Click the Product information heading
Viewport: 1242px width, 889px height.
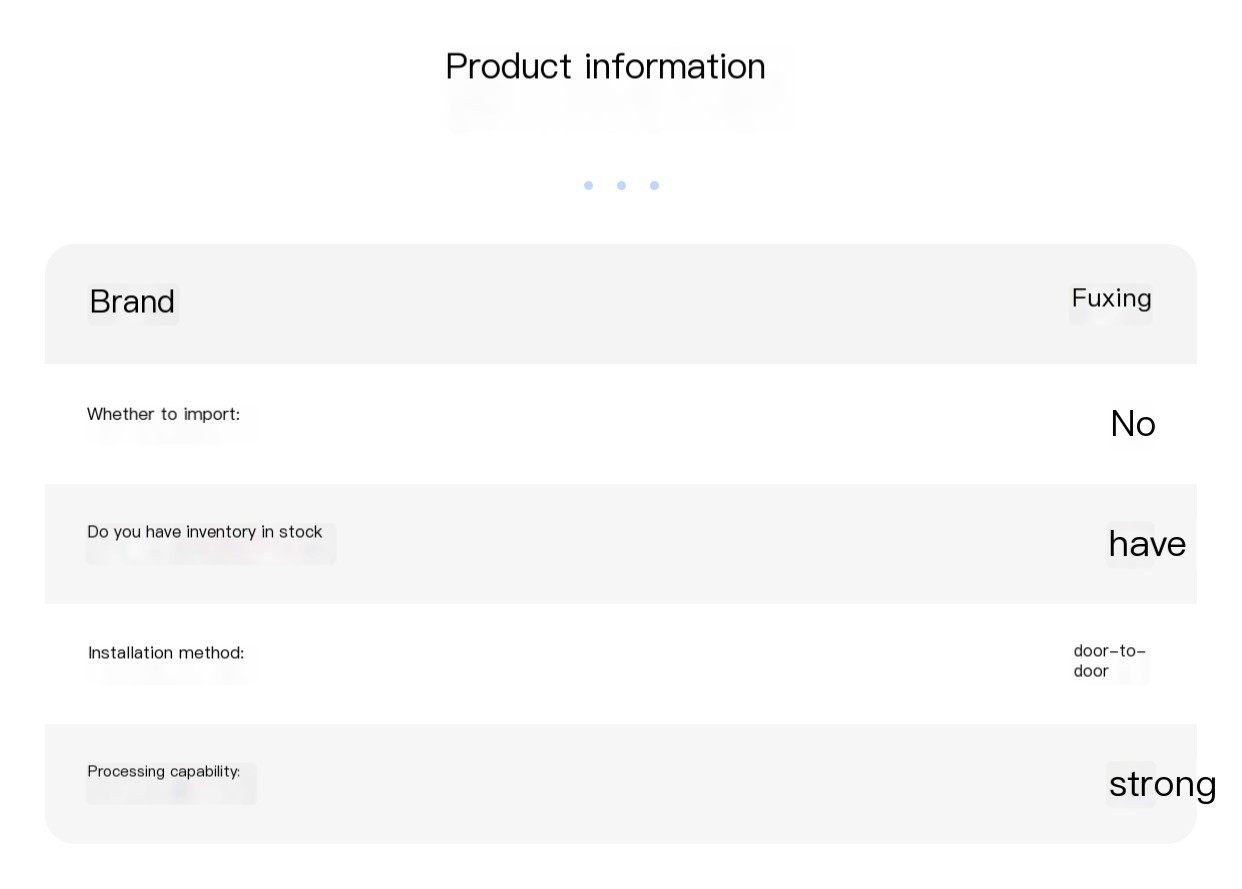(605, 67)
